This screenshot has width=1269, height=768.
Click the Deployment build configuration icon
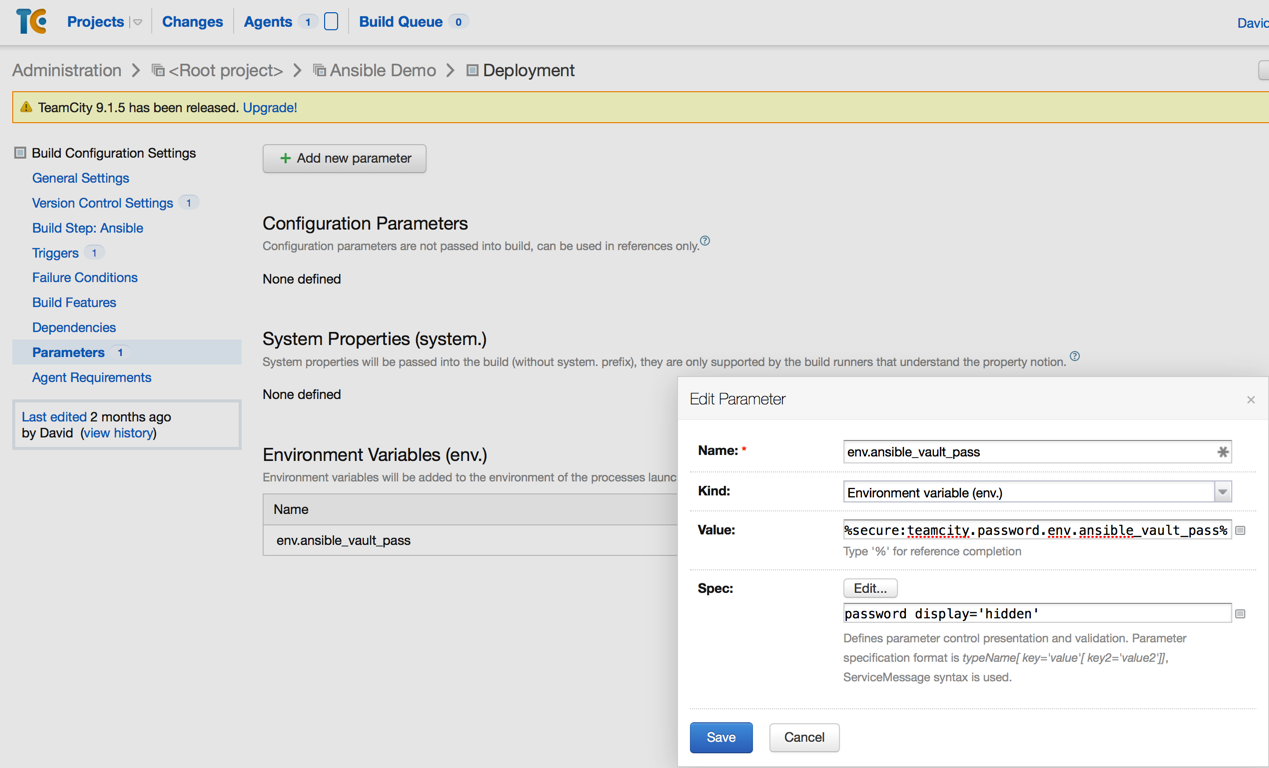click(x=472, y=70)
